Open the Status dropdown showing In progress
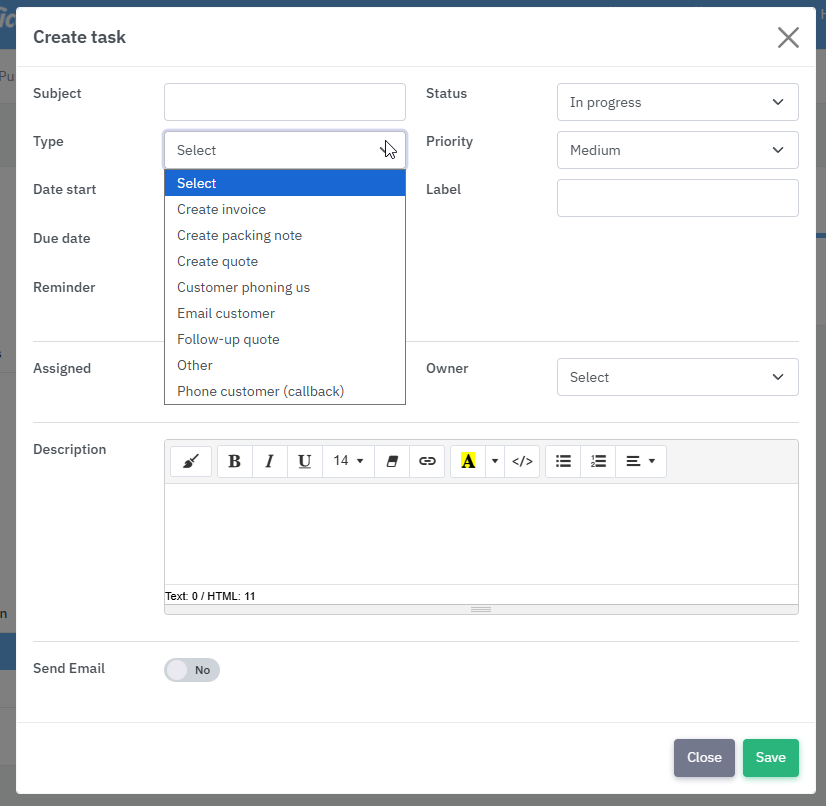The height and width of the screenshot is (806, 826). point(677,102)
